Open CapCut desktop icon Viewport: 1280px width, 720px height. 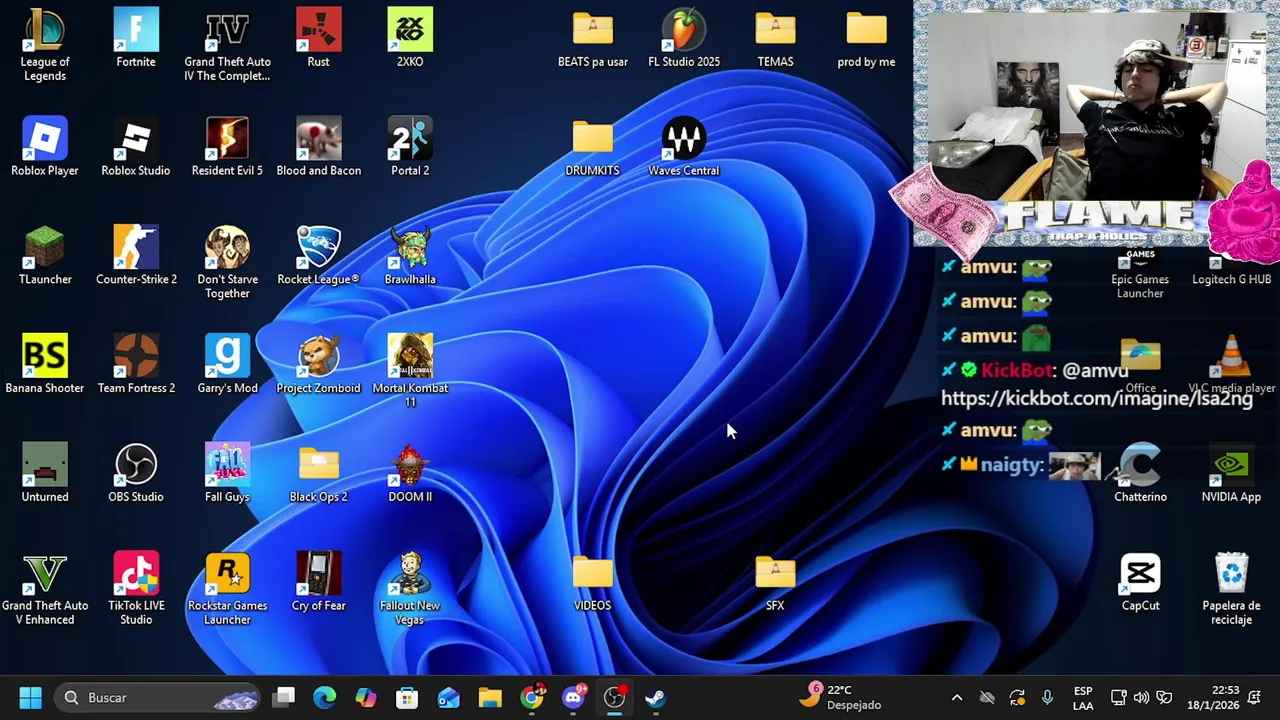tap(1140, 582)
